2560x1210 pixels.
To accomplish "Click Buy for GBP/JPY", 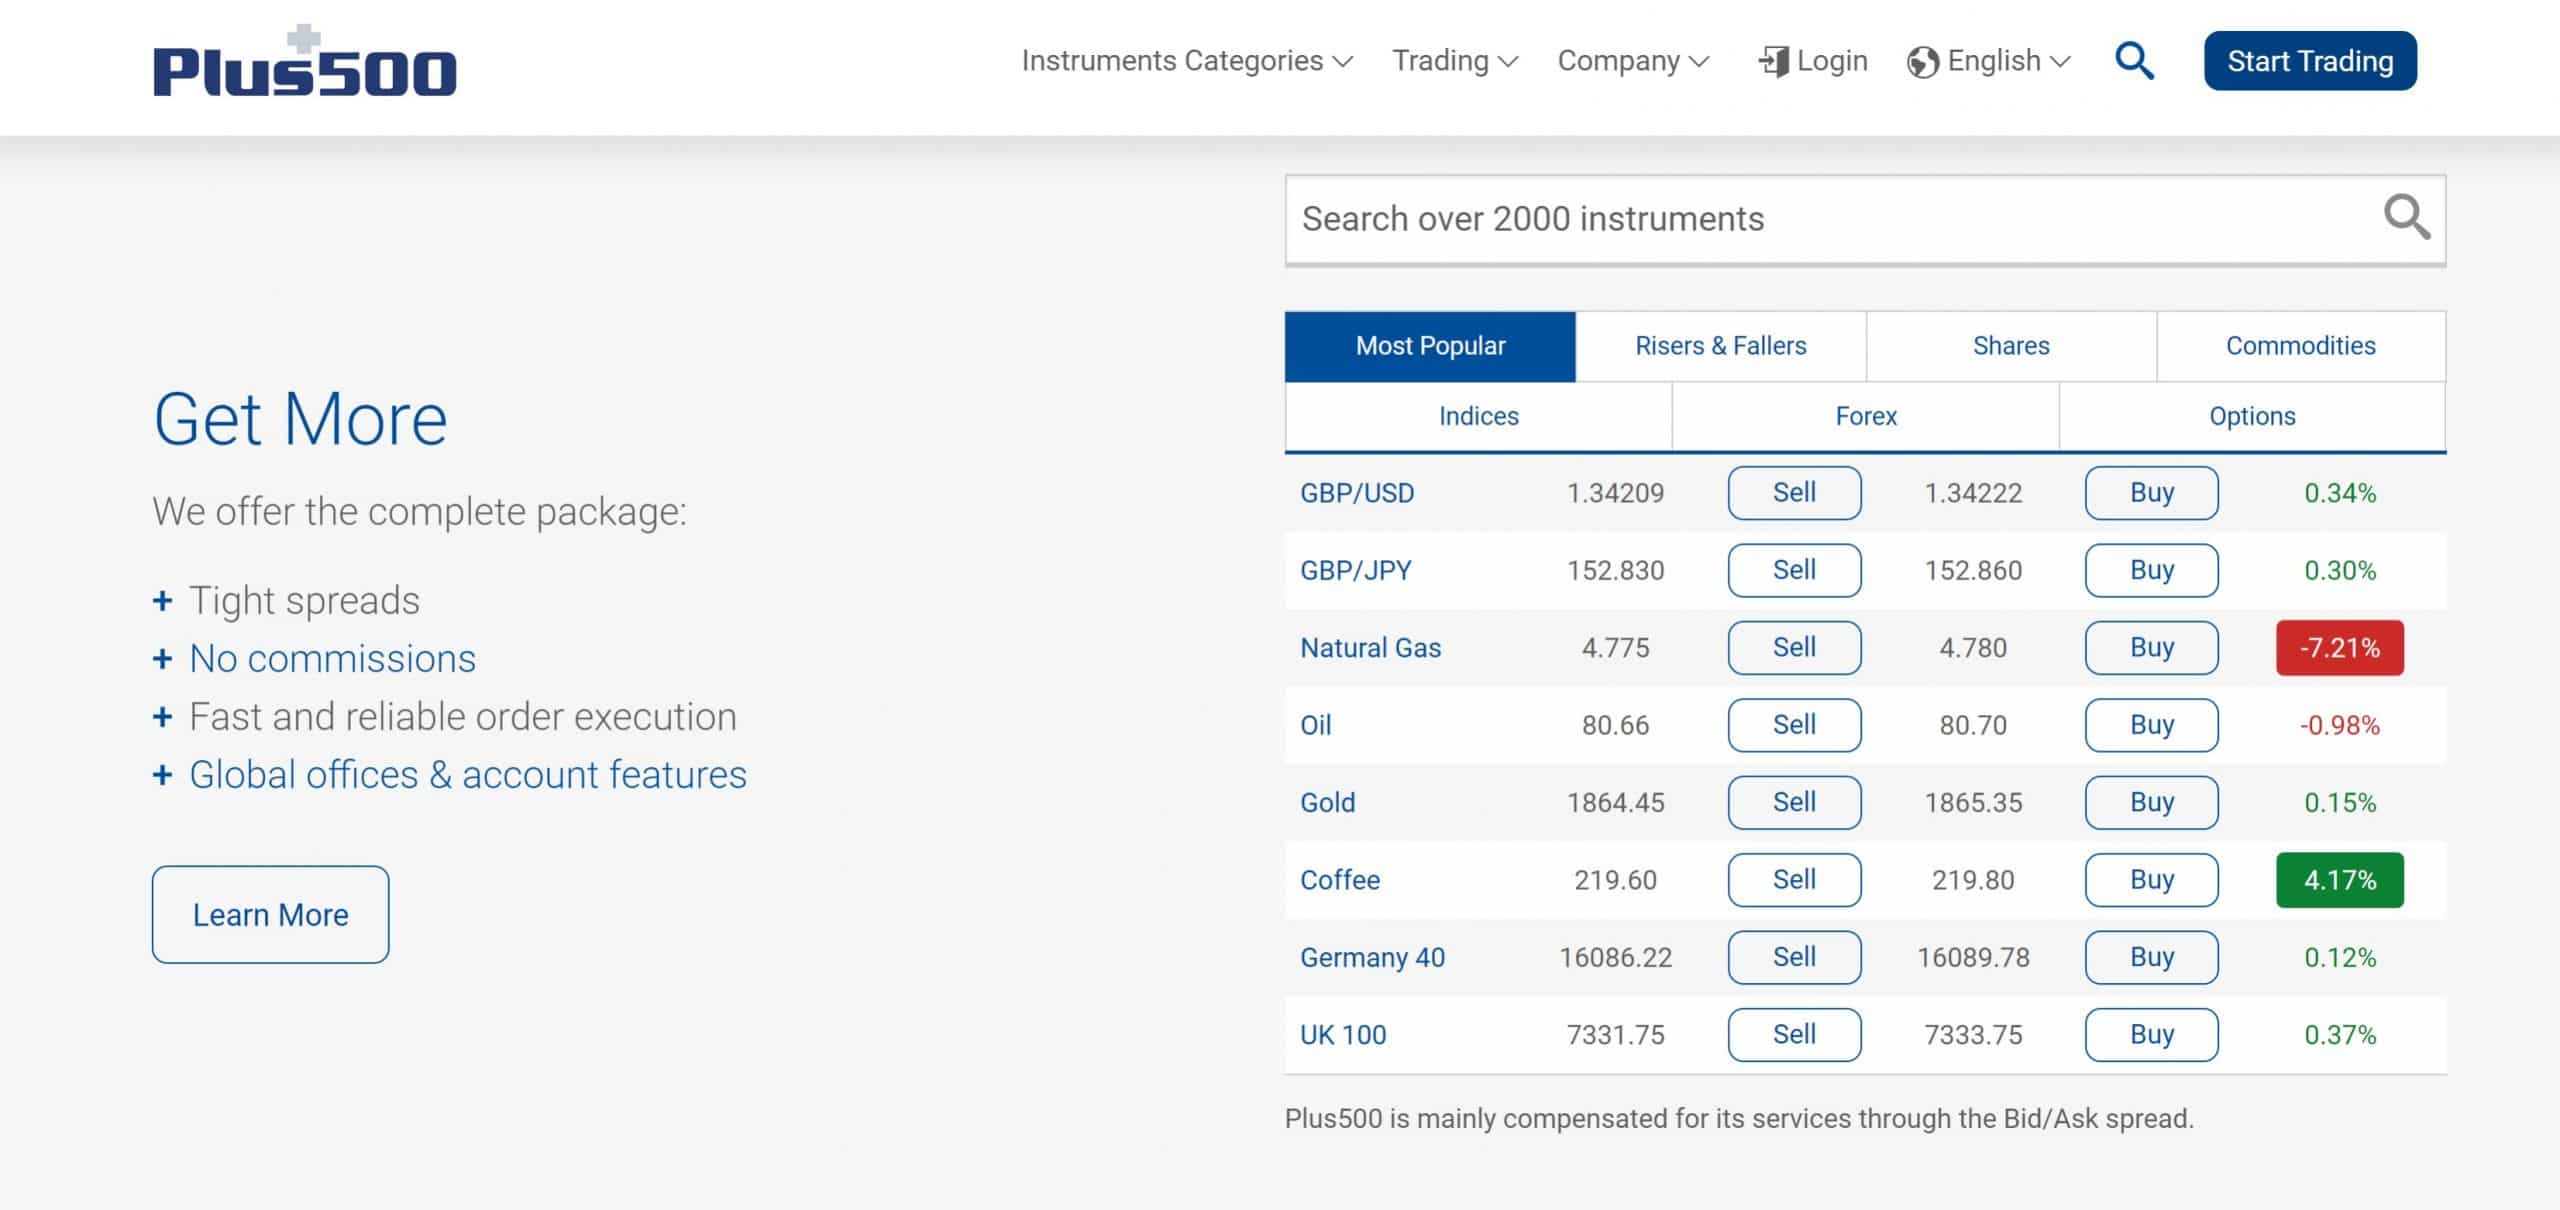I will click(2151, 570).
